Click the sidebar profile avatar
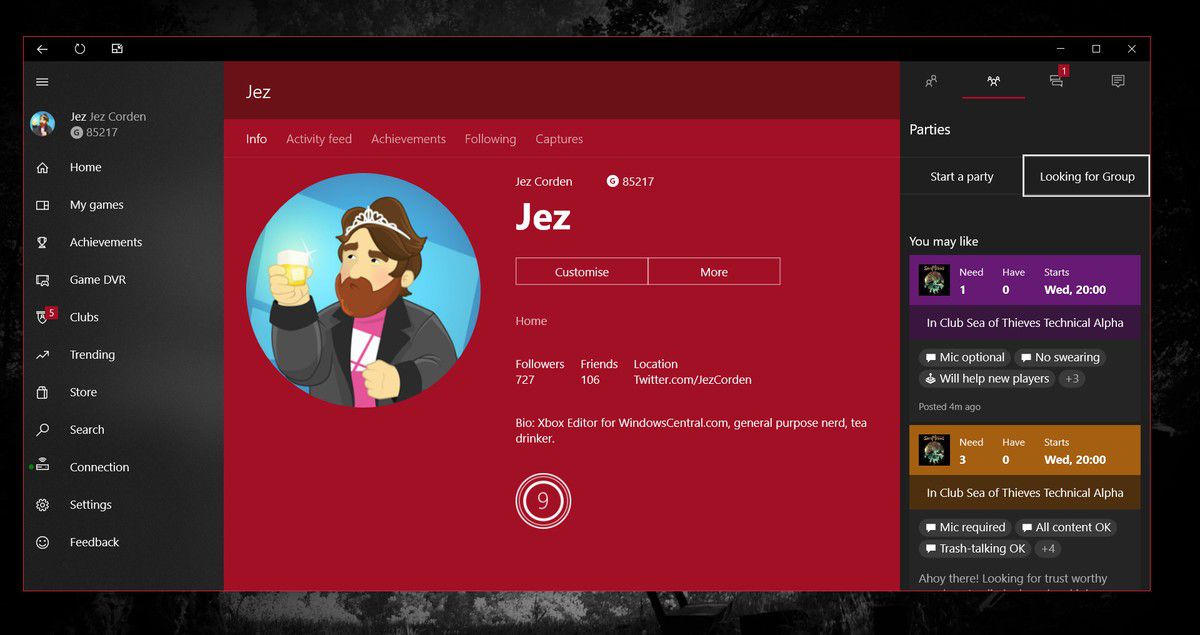 [x=42, y=124]
